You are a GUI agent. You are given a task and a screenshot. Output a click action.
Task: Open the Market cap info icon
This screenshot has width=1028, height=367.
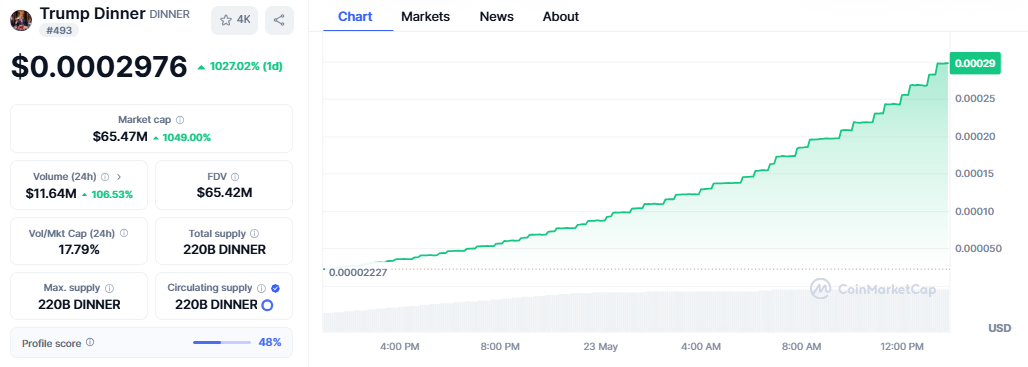coord(180,120)
